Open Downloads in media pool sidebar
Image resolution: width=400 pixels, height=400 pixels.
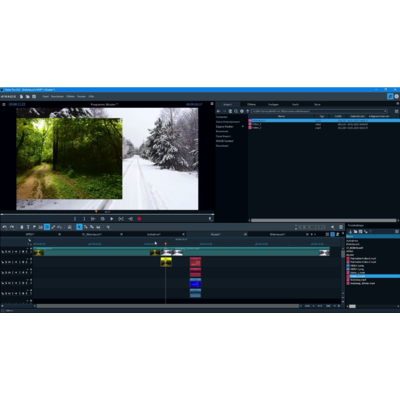[x=222, y=146]
